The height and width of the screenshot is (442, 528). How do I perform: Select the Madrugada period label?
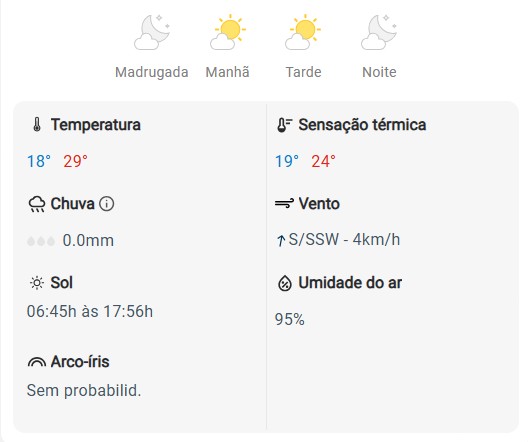tap(152, 72)
